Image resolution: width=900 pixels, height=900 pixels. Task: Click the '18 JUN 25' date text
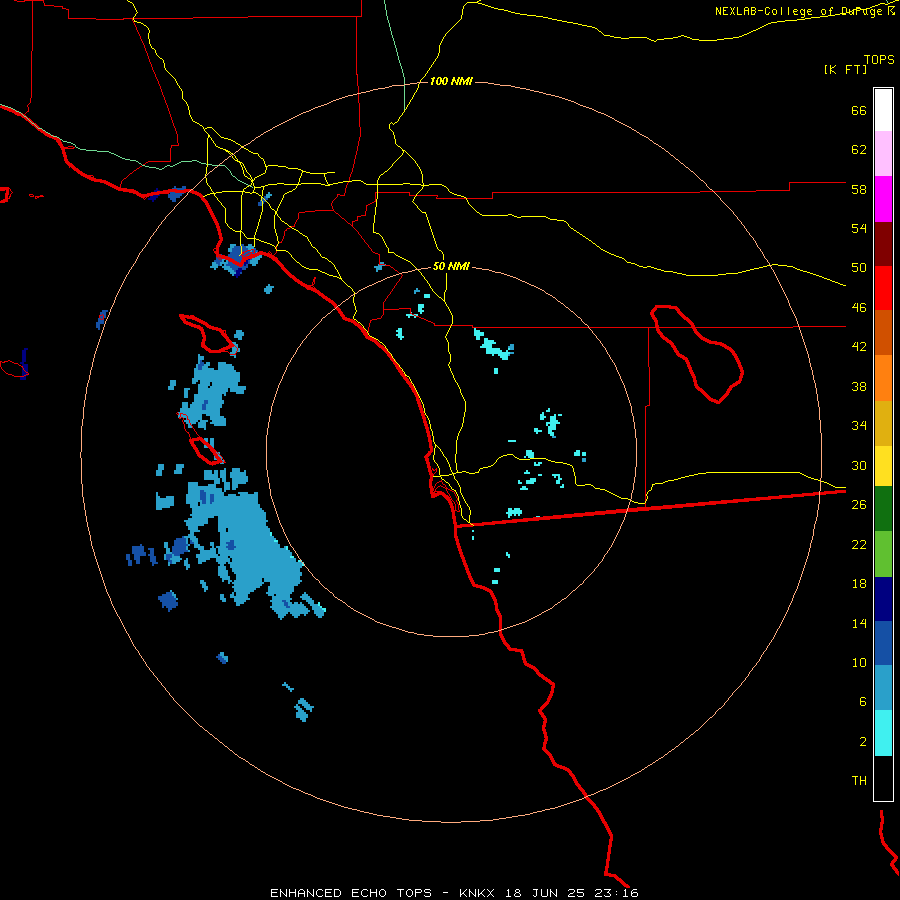pyautogui.click(x=546, y=893)
